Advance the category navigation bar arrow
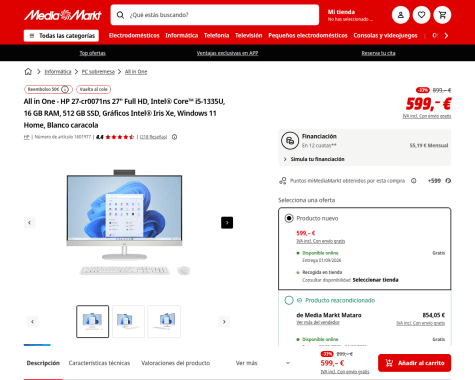 [446, 36]
